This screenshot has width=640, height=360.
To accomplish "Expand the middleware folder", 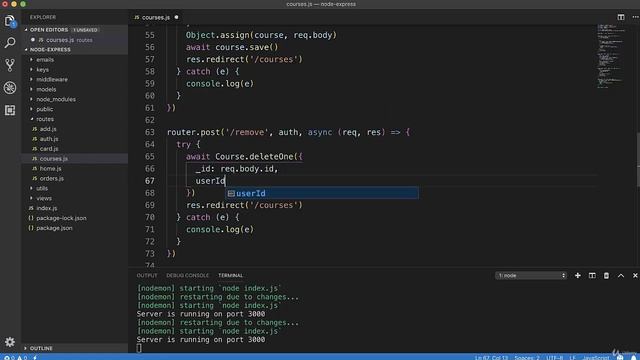I will coord(52,80).
